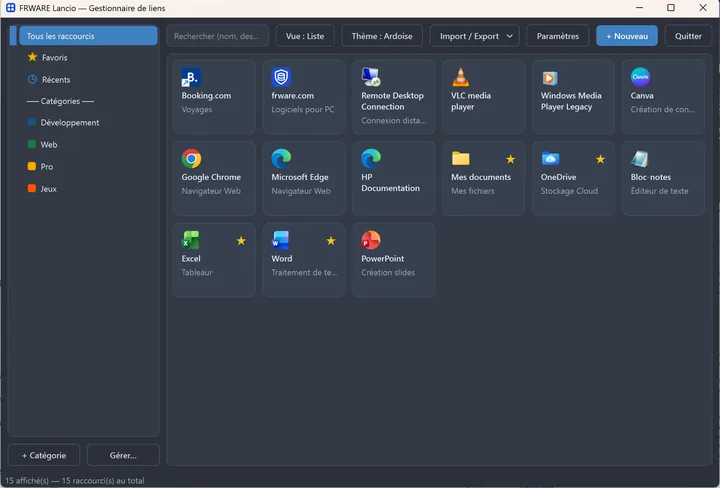The width and height of the screenshot is (720, 488).
Task: Toggle favorite star on Word card
Action: click(x=331, y=241)
